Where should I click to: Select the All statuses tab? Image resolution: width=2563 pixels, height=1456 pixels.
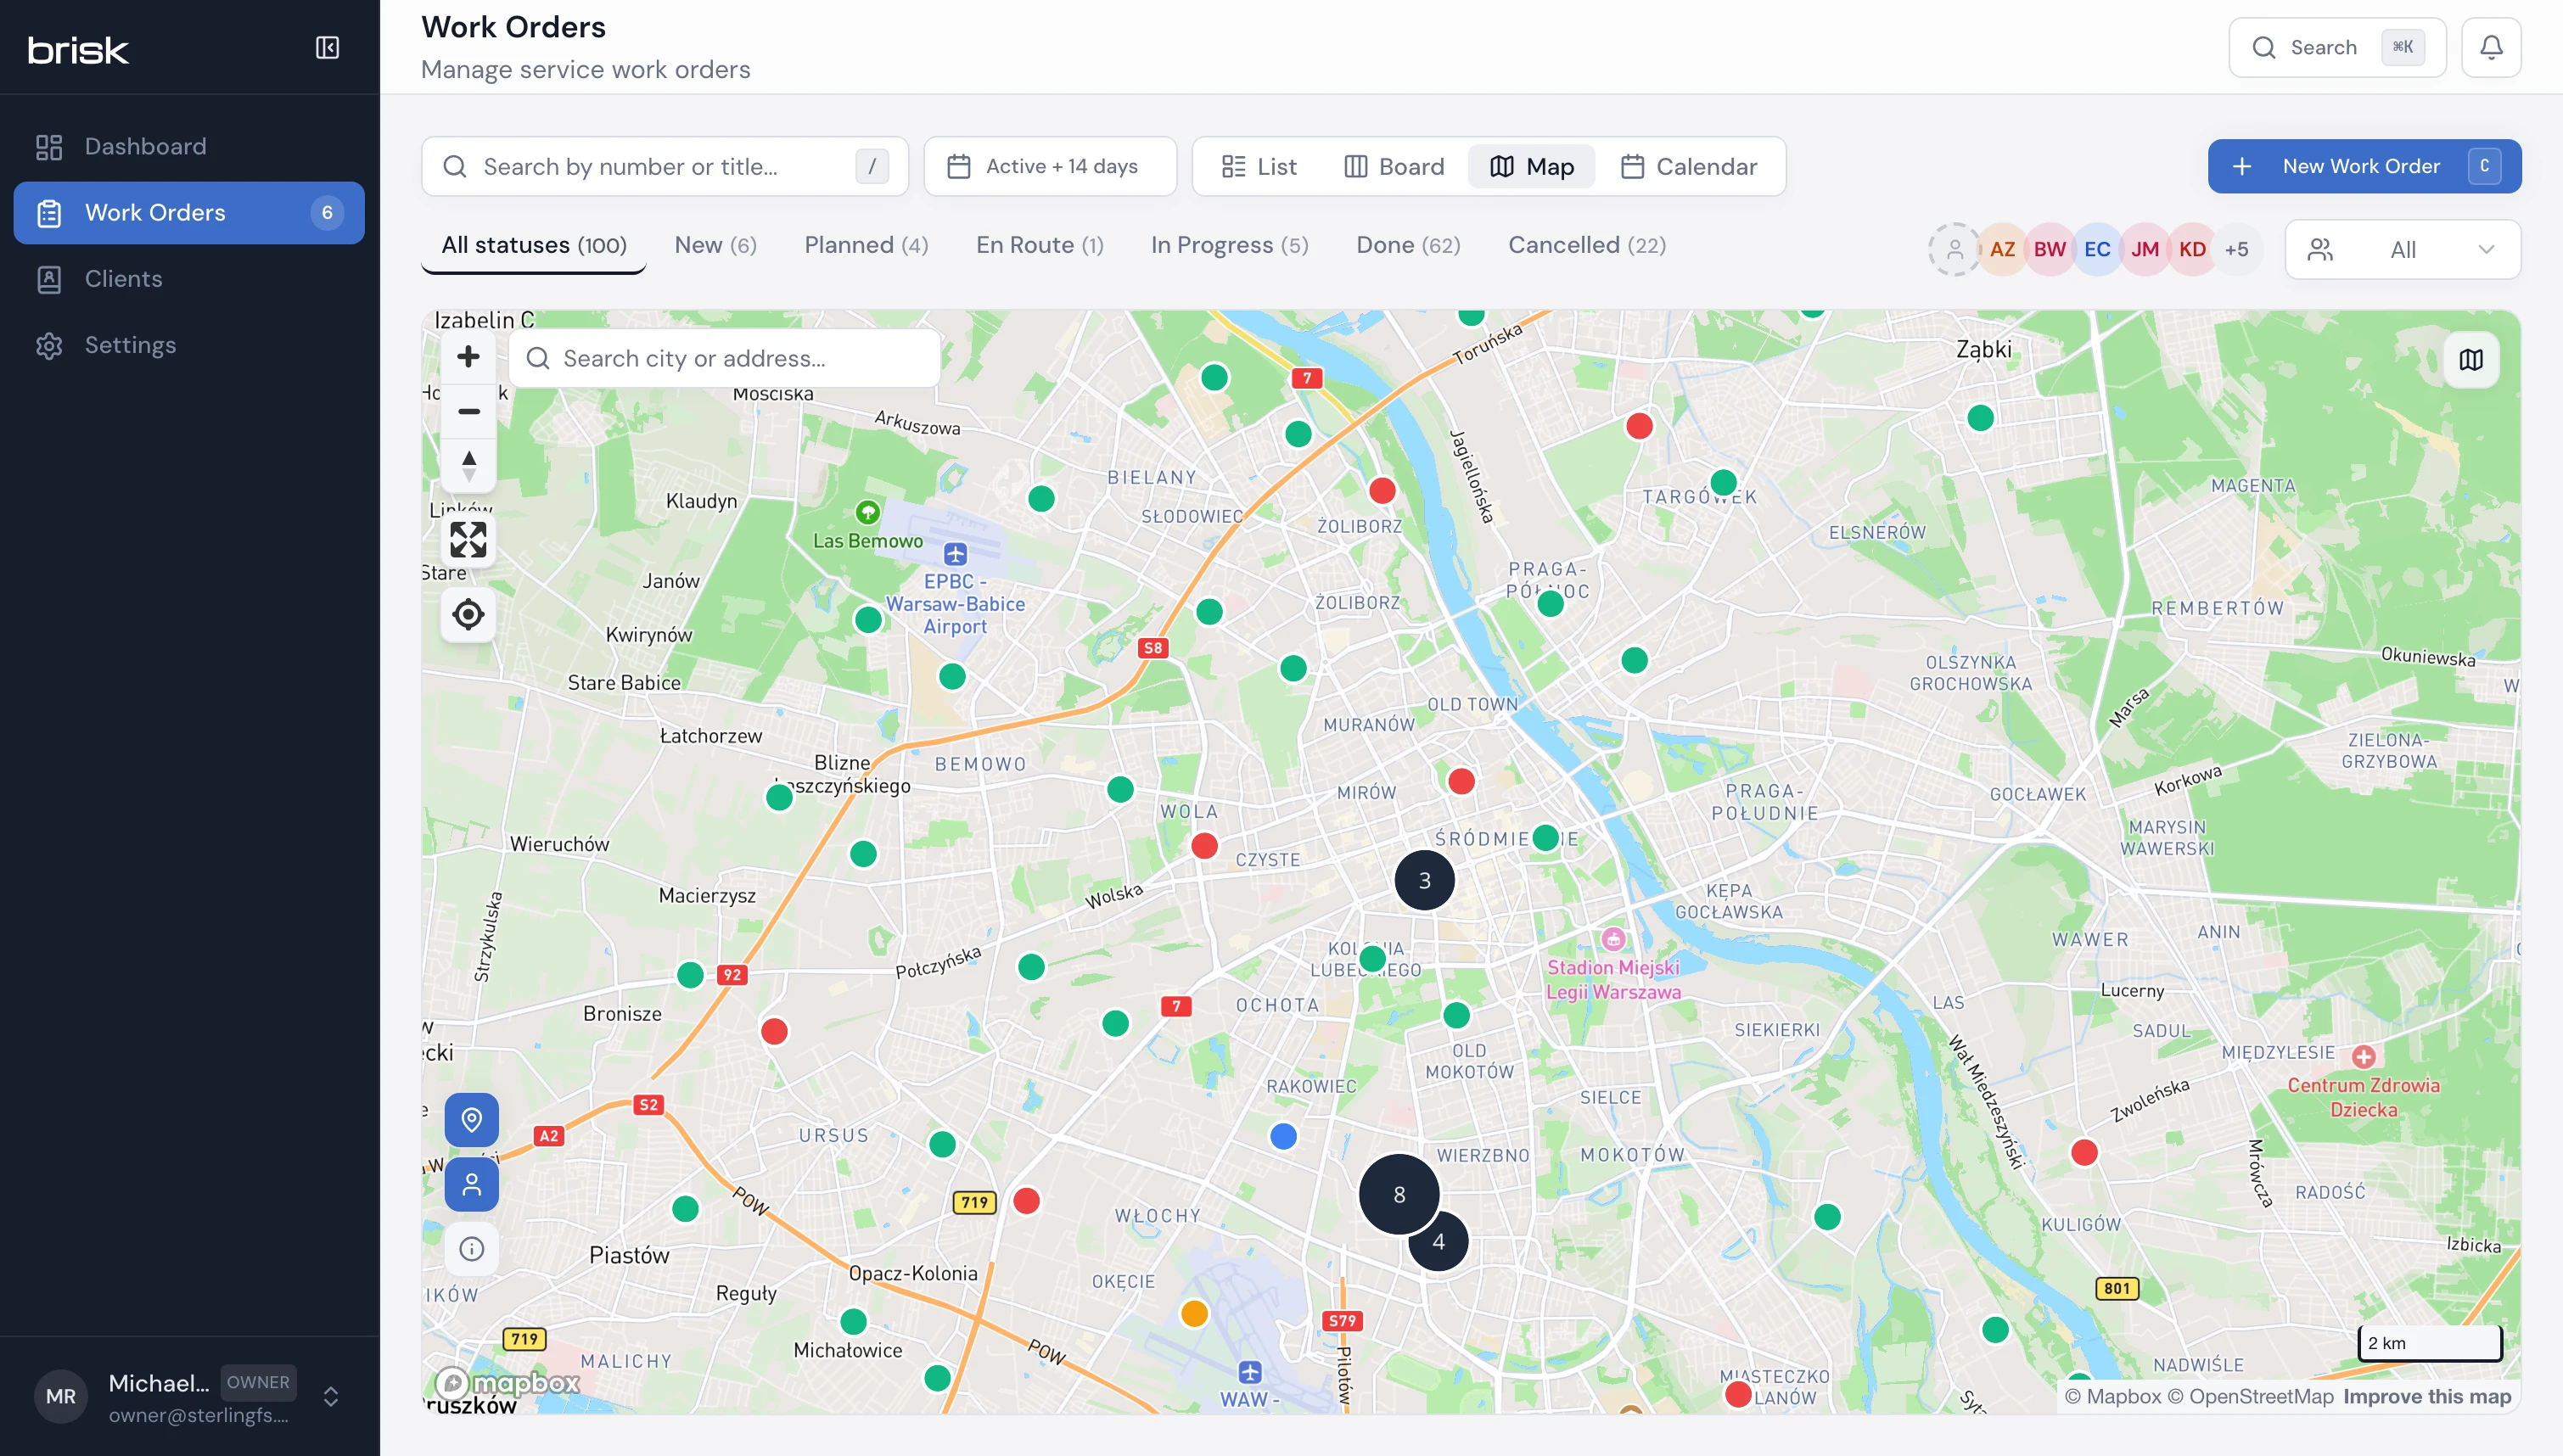pyautogui.click(x=534, y=246)
